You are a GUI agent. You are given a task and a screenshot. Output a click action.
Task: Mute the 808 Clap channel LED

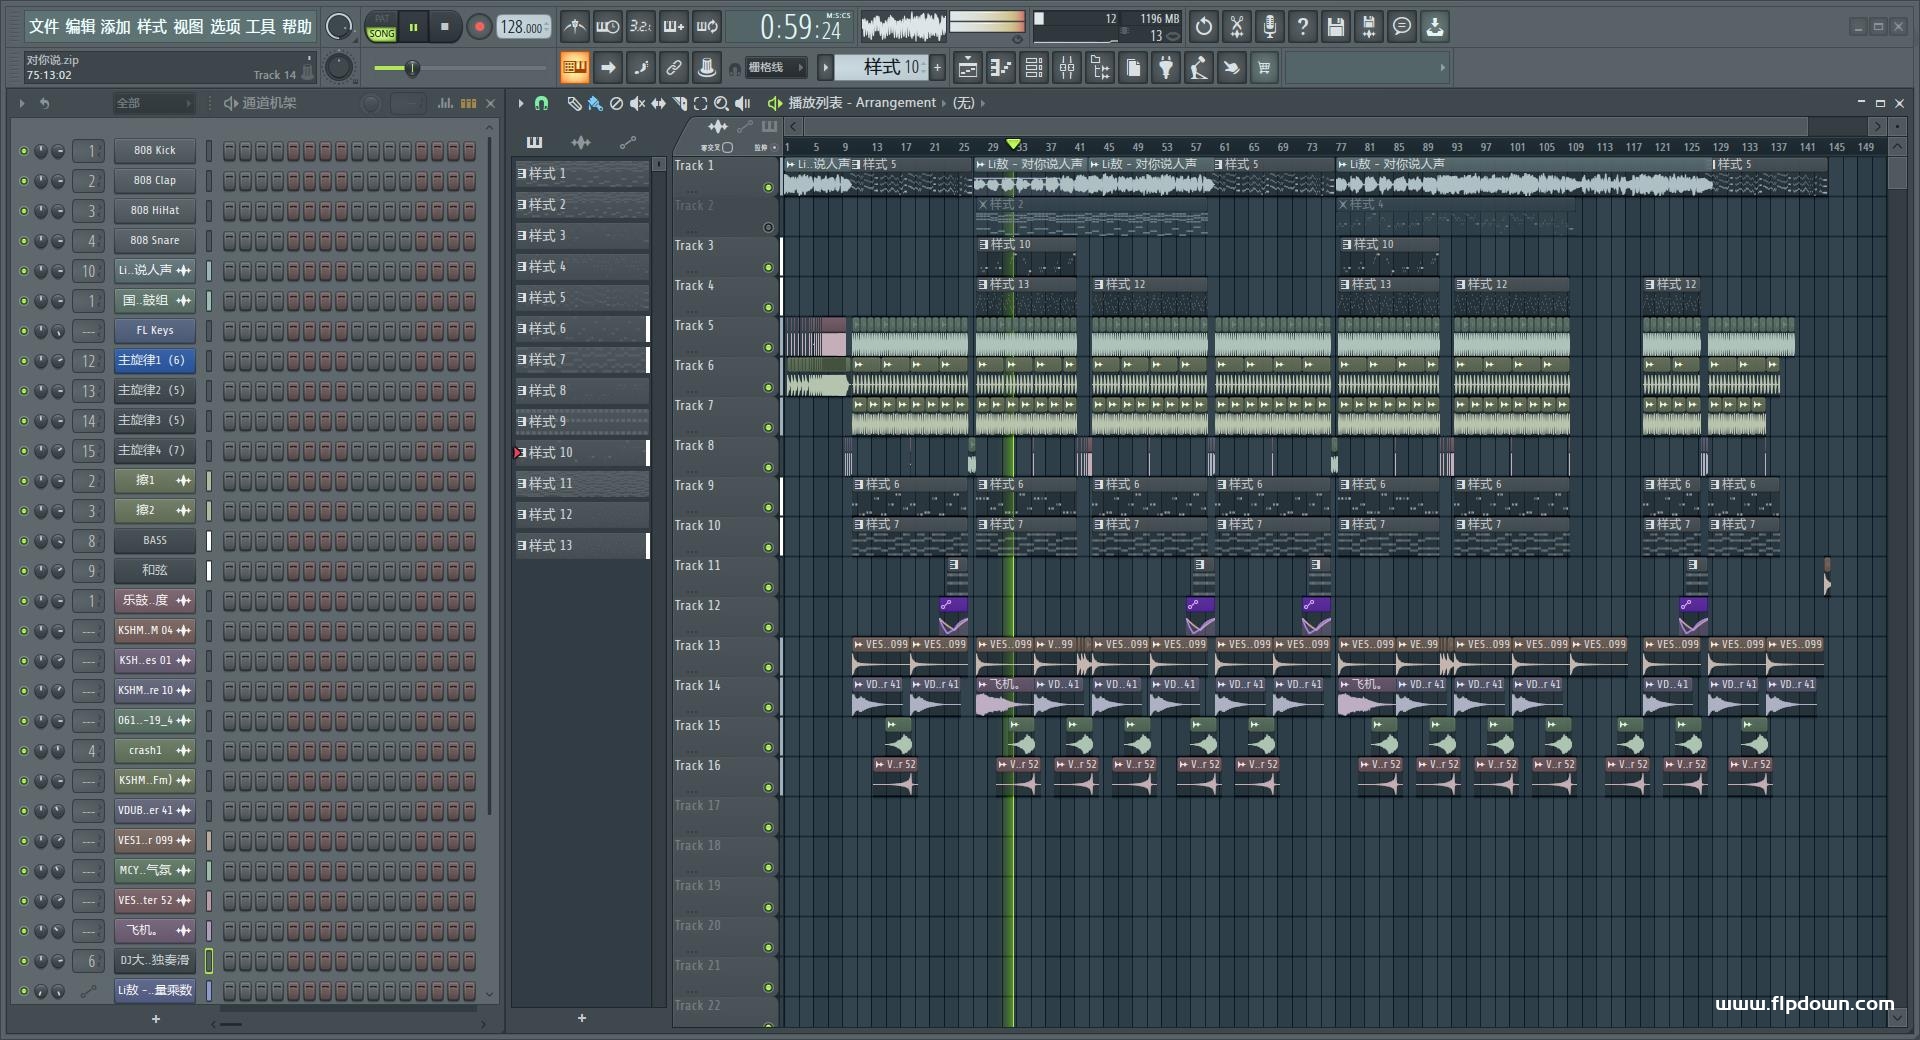click(24, 181)
